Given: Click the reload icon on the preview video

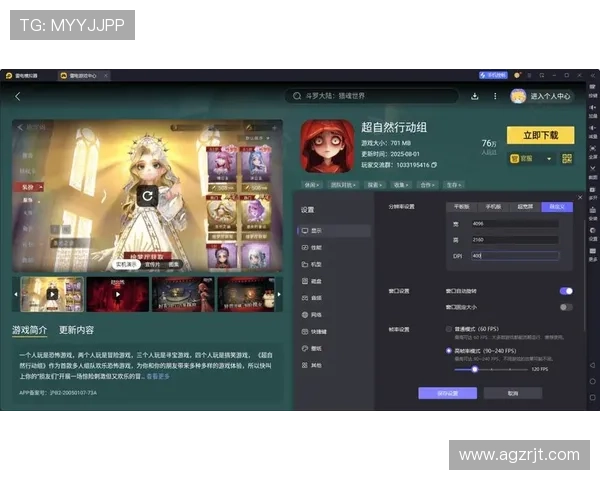Looking at the screenshot, I should click(147, 196).
